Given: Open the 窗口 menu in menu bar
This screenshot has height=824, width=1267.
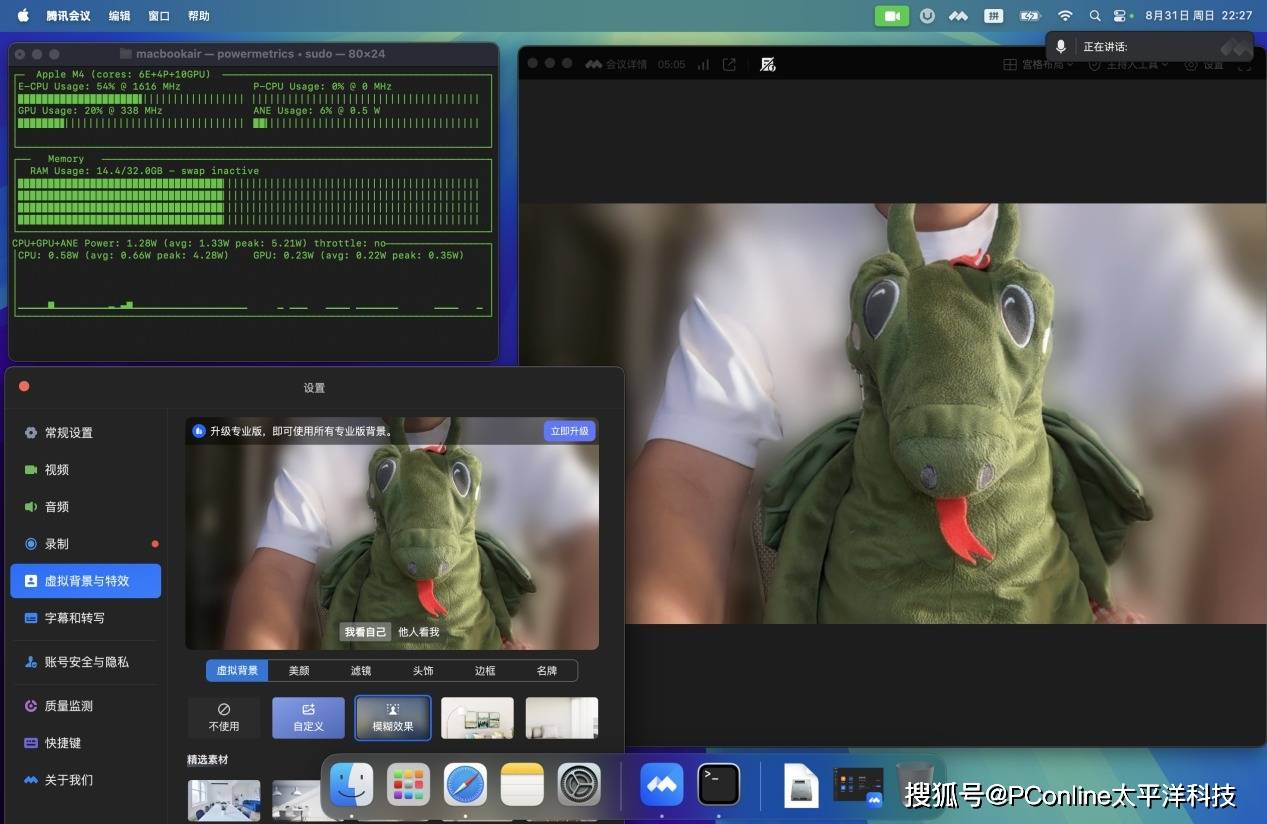Looking at the screenshot, I should [159, 16].
